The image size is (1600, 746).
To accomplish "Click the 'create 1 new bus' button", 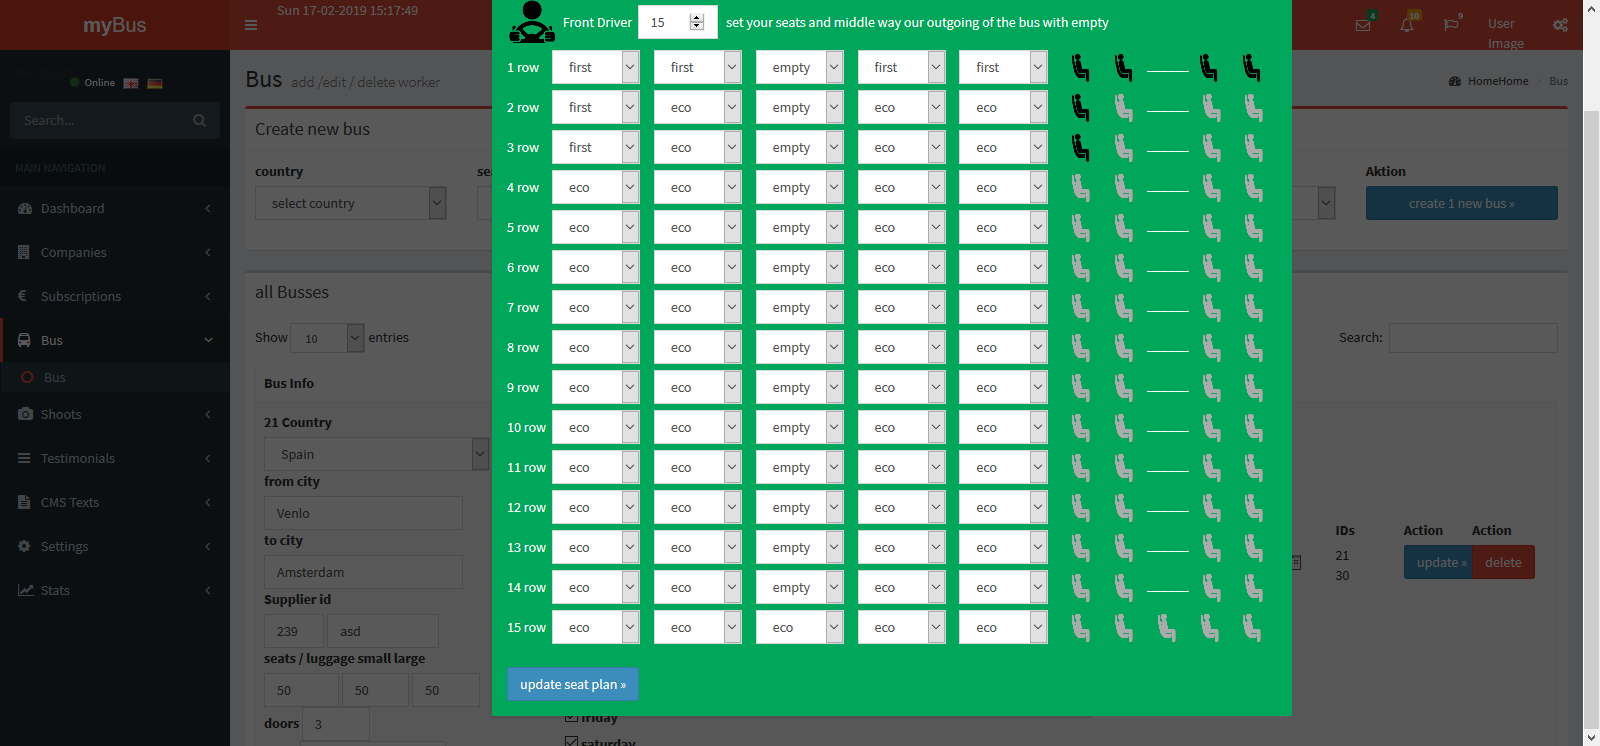I will (1461, 203).
